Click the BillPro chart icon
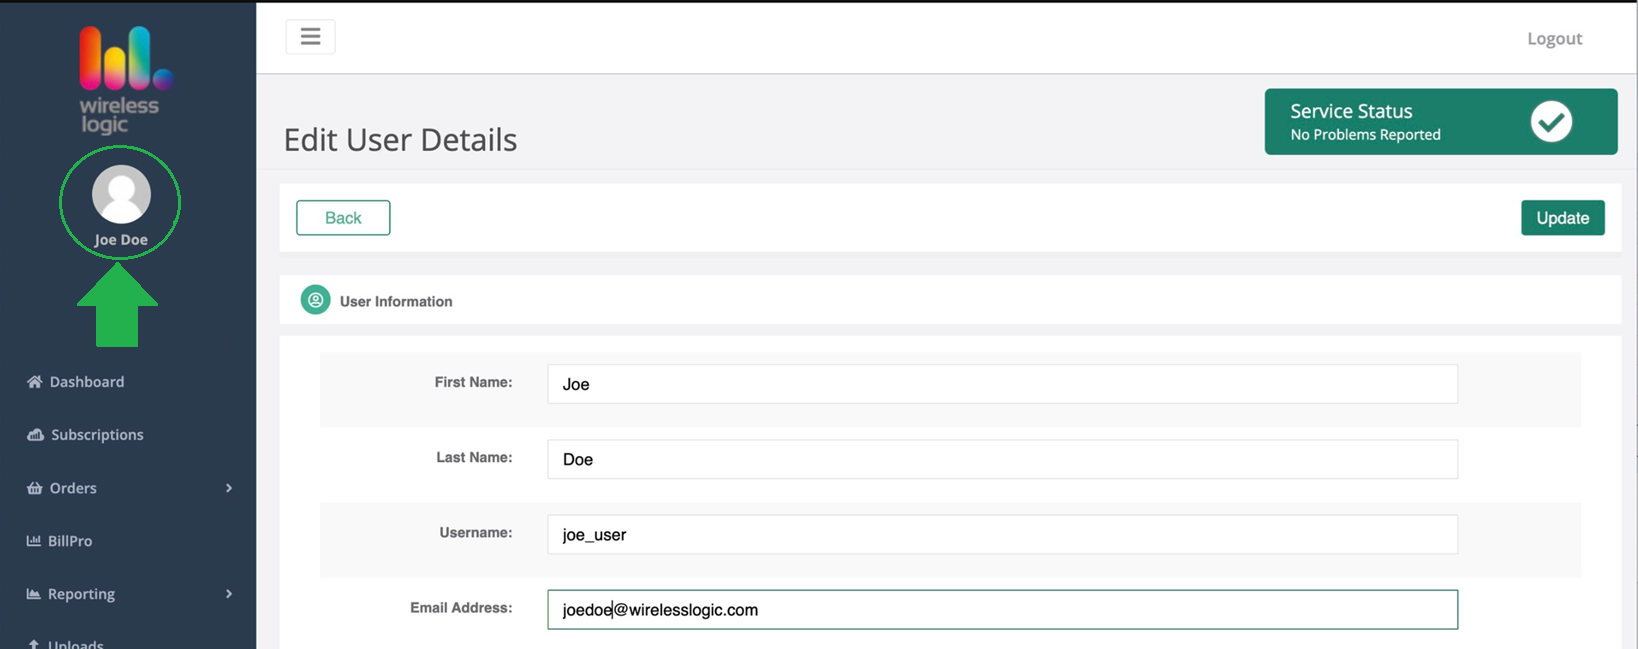The image size is (1638, 649). point(34,541)
